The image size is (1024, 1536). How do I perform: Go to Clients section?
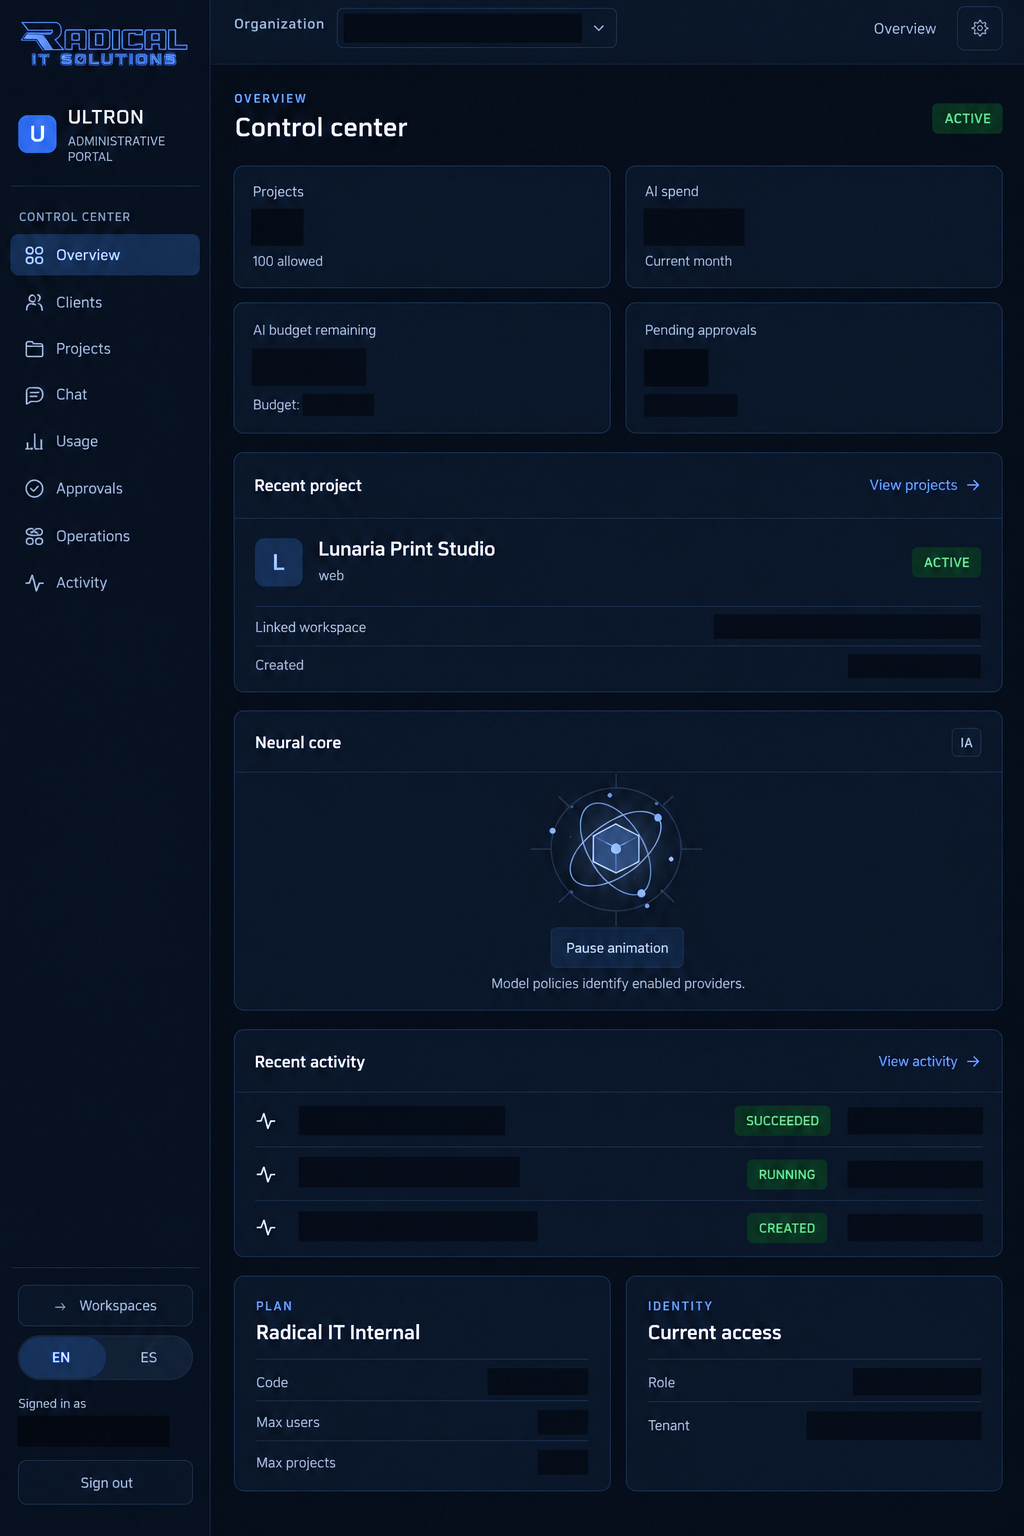point(105,302)
